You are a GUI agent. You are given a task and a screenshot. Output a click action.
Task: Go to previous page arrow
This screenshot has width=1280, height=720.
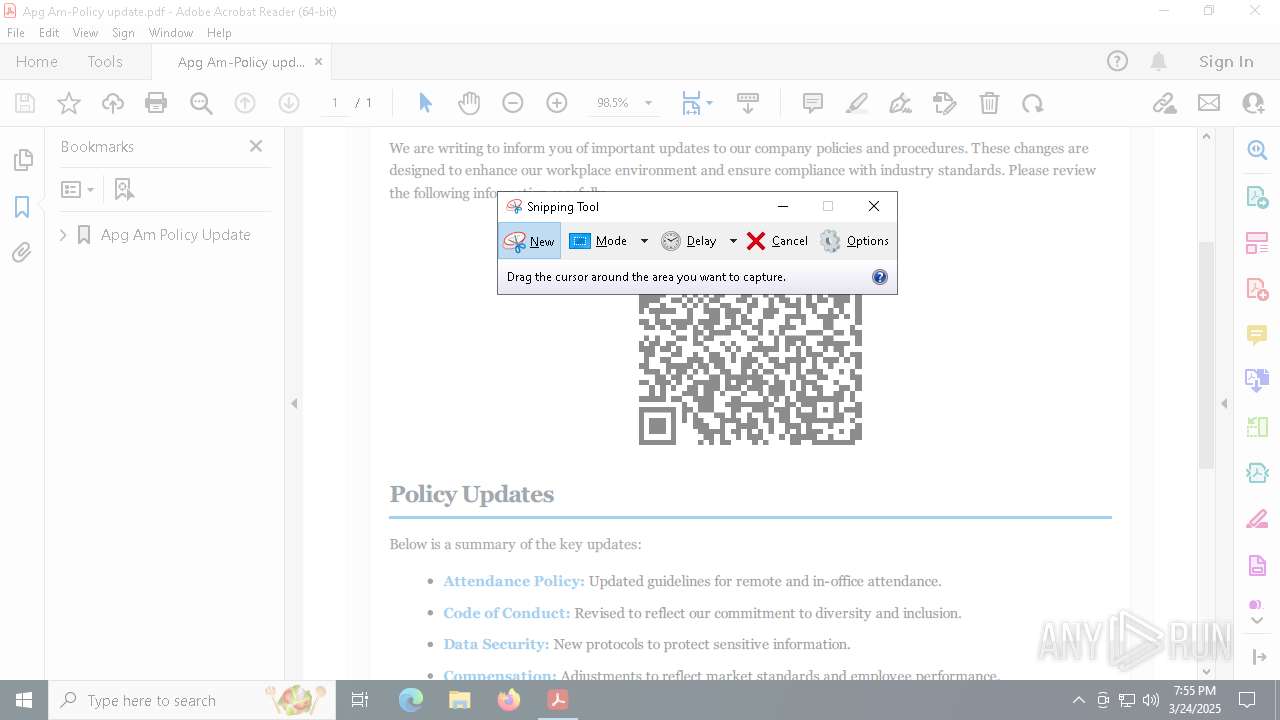point(245,103)
